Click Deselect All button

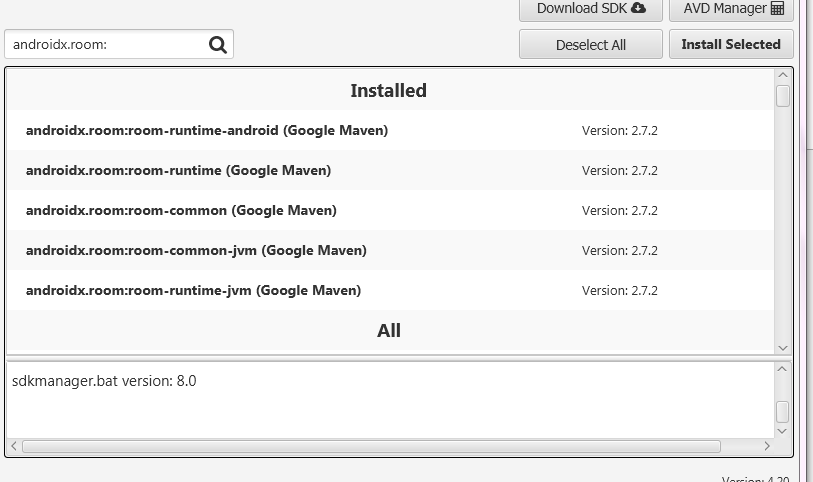pos(591,45)
